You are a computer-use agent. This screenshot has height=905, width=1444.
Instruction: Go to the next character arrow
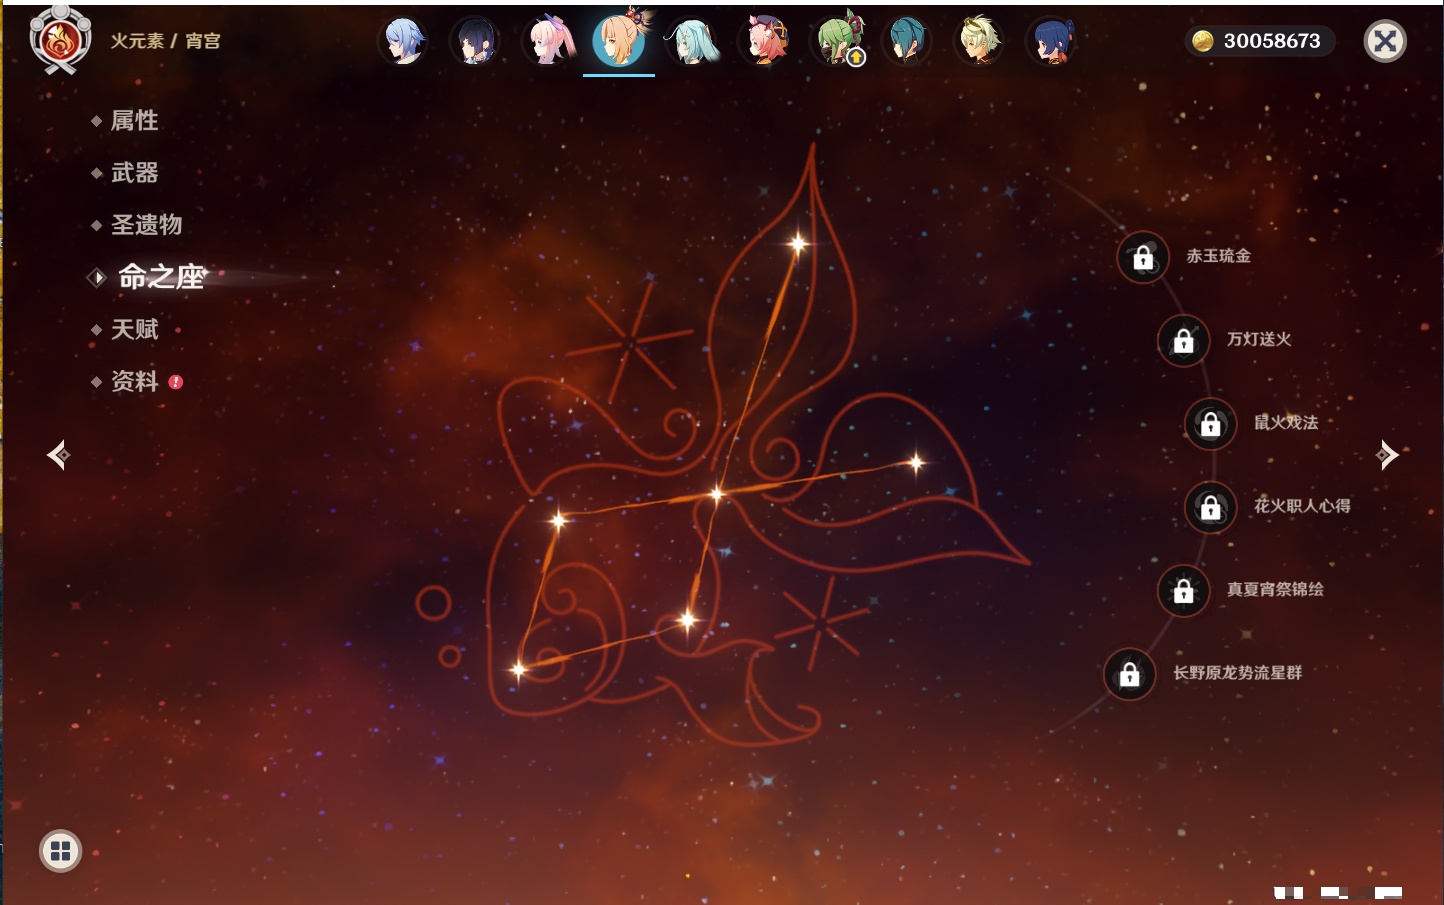coord(1387,455)
